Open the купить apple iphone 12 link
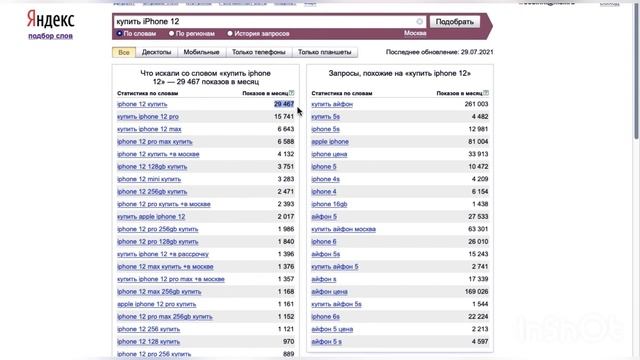The height and width of the screenshot is (360, 640). pos(151,217)
